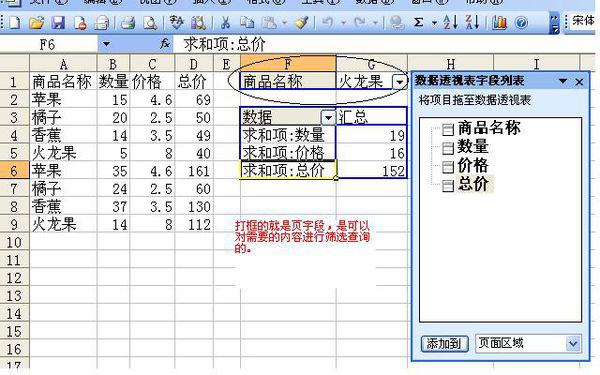Viewport: 600px width, 375px height.
Task: Open file using the folder icon
Action: tap(36, 23)
